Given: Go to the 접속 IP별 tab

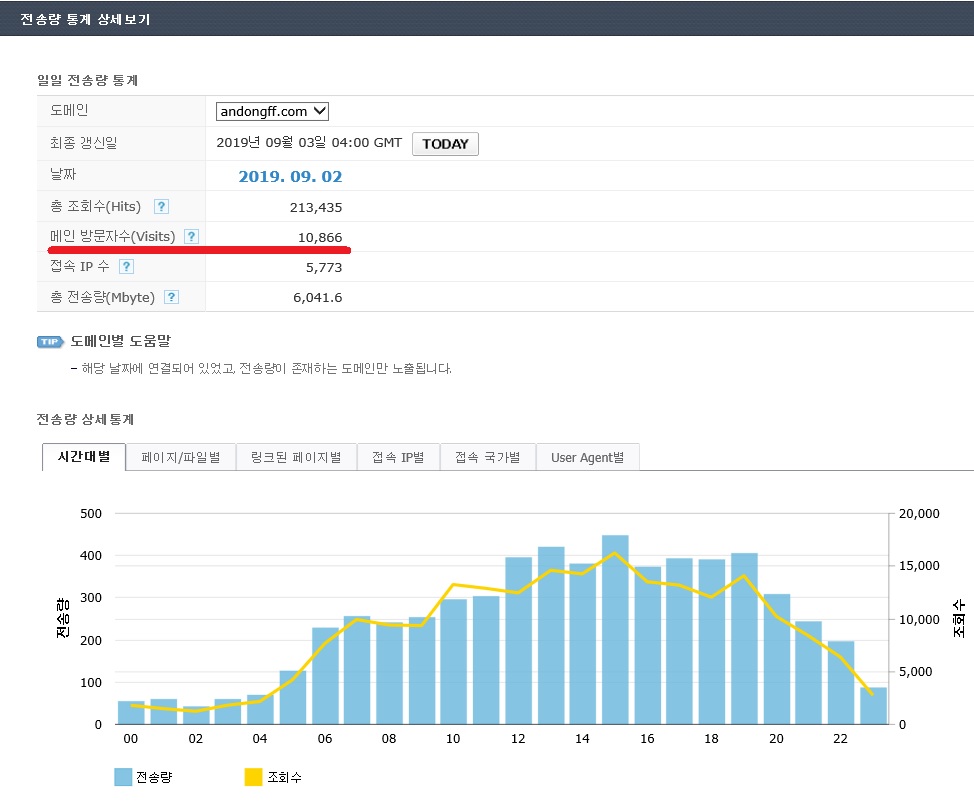Looking at the screenshot, I should (x=398, y=457).
